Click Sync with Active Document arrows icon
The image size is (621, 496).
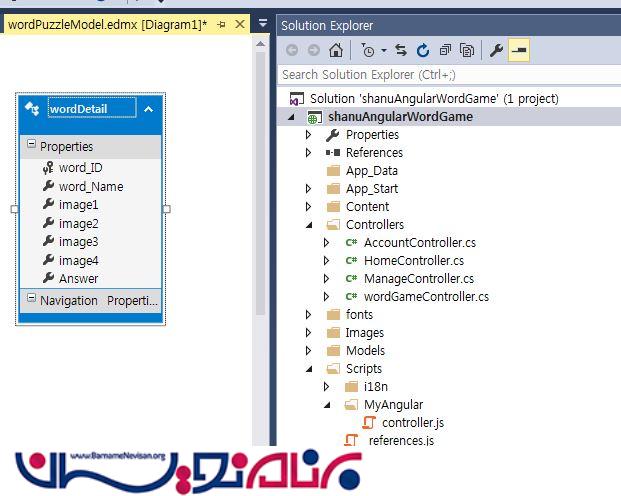[401, 50]
